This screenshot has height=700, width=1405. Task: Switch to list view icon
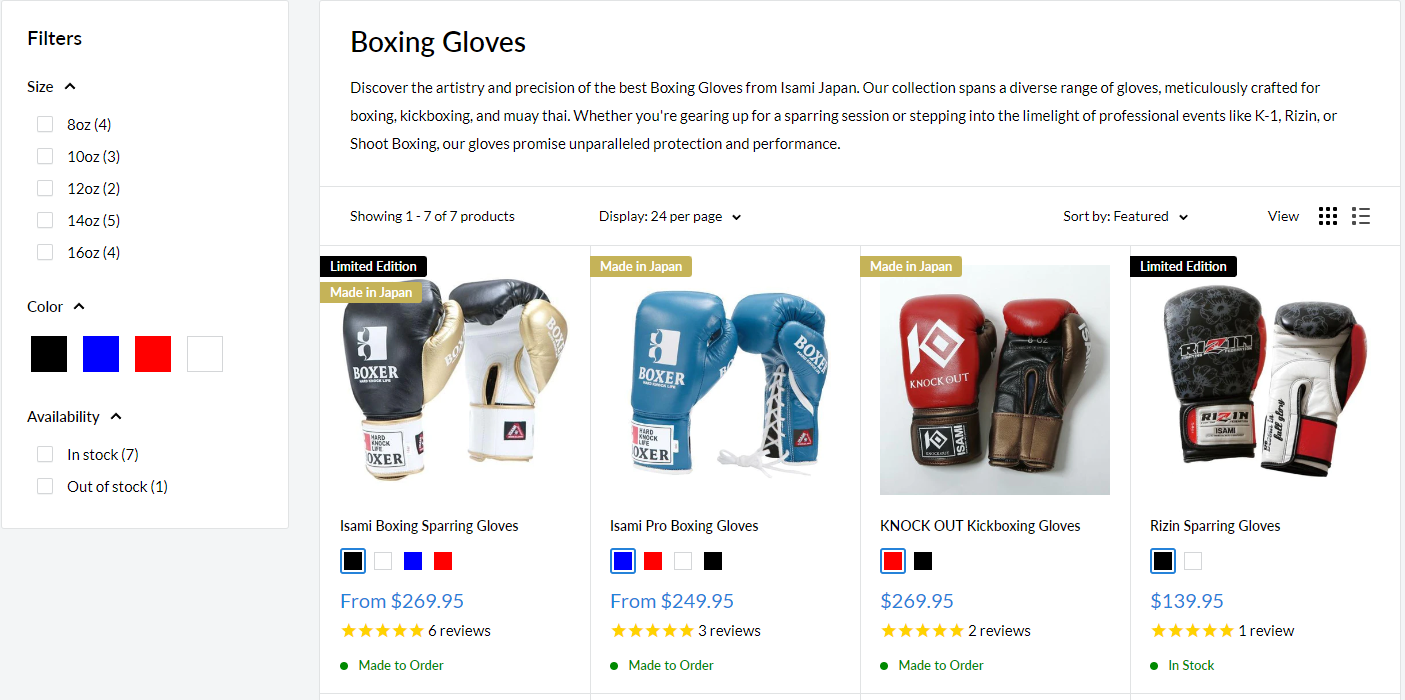pyautogui.click(x=1361, y=216)
